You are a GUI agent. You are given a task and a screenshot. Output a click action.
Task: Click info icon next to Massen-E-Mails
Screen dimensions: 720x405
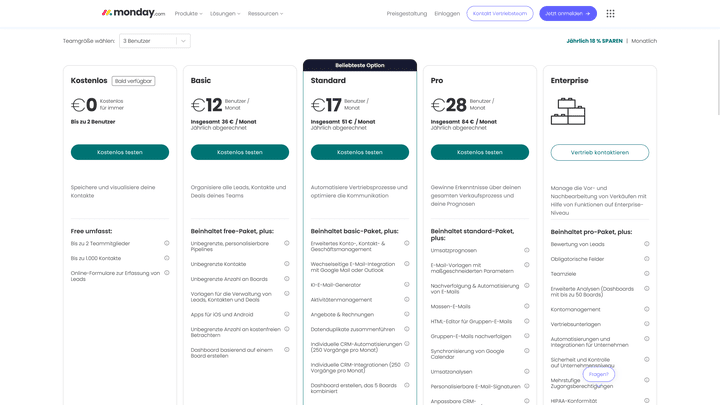[x=527, y=306]
